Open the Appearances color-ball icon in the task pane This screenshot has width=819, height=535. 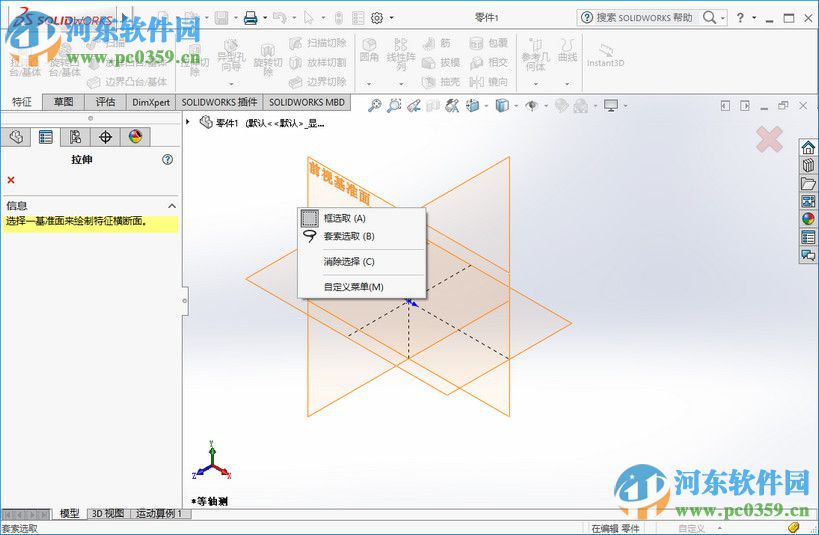click(x=809, y=219)
